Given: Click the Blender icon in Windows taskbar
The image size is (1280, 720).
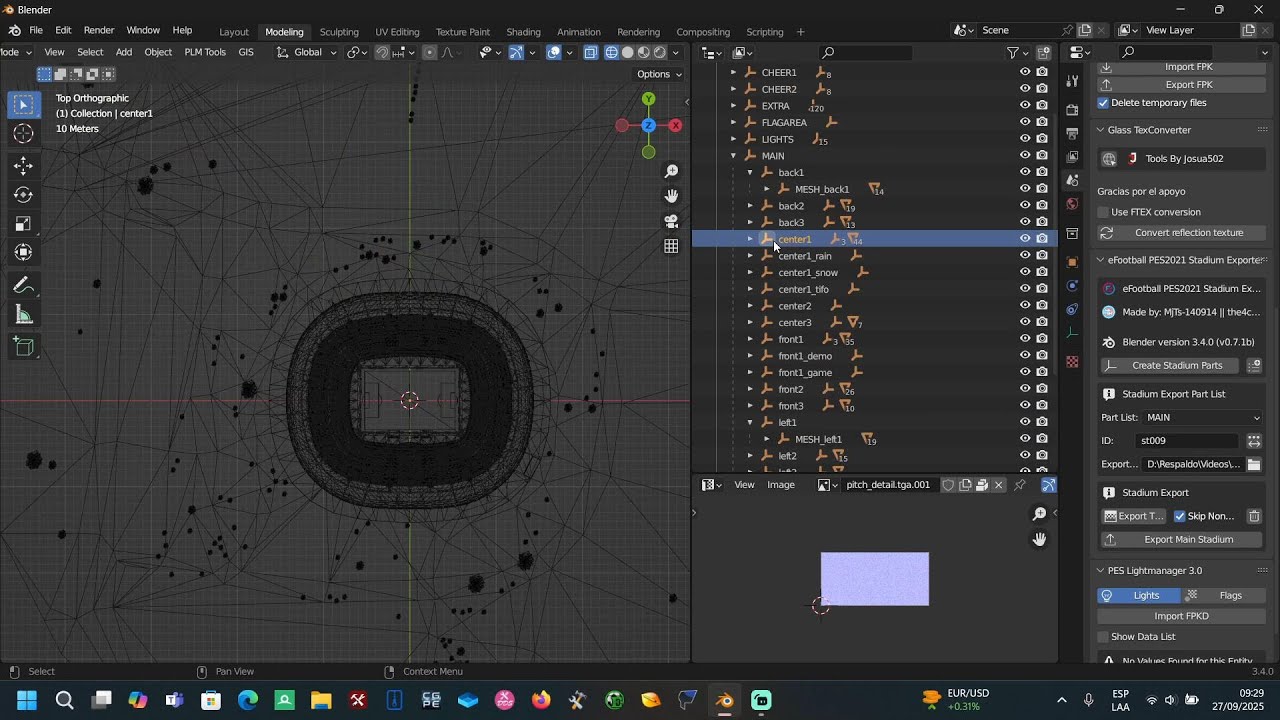Looking at the screenshot, I should click(x=724, y=700).
